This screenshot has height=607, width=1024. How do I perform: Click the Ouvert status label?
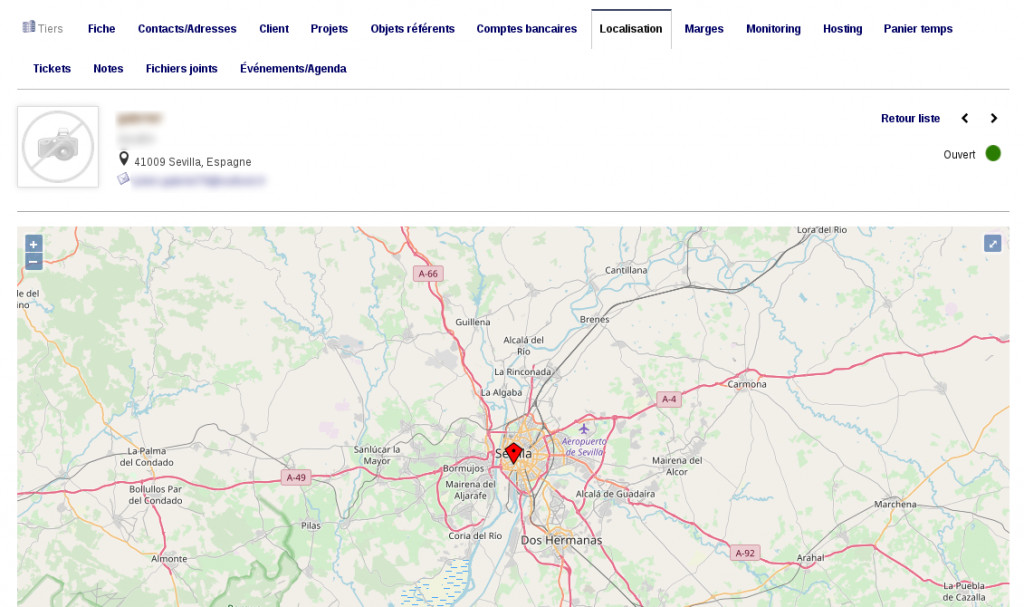click(959, 155)
